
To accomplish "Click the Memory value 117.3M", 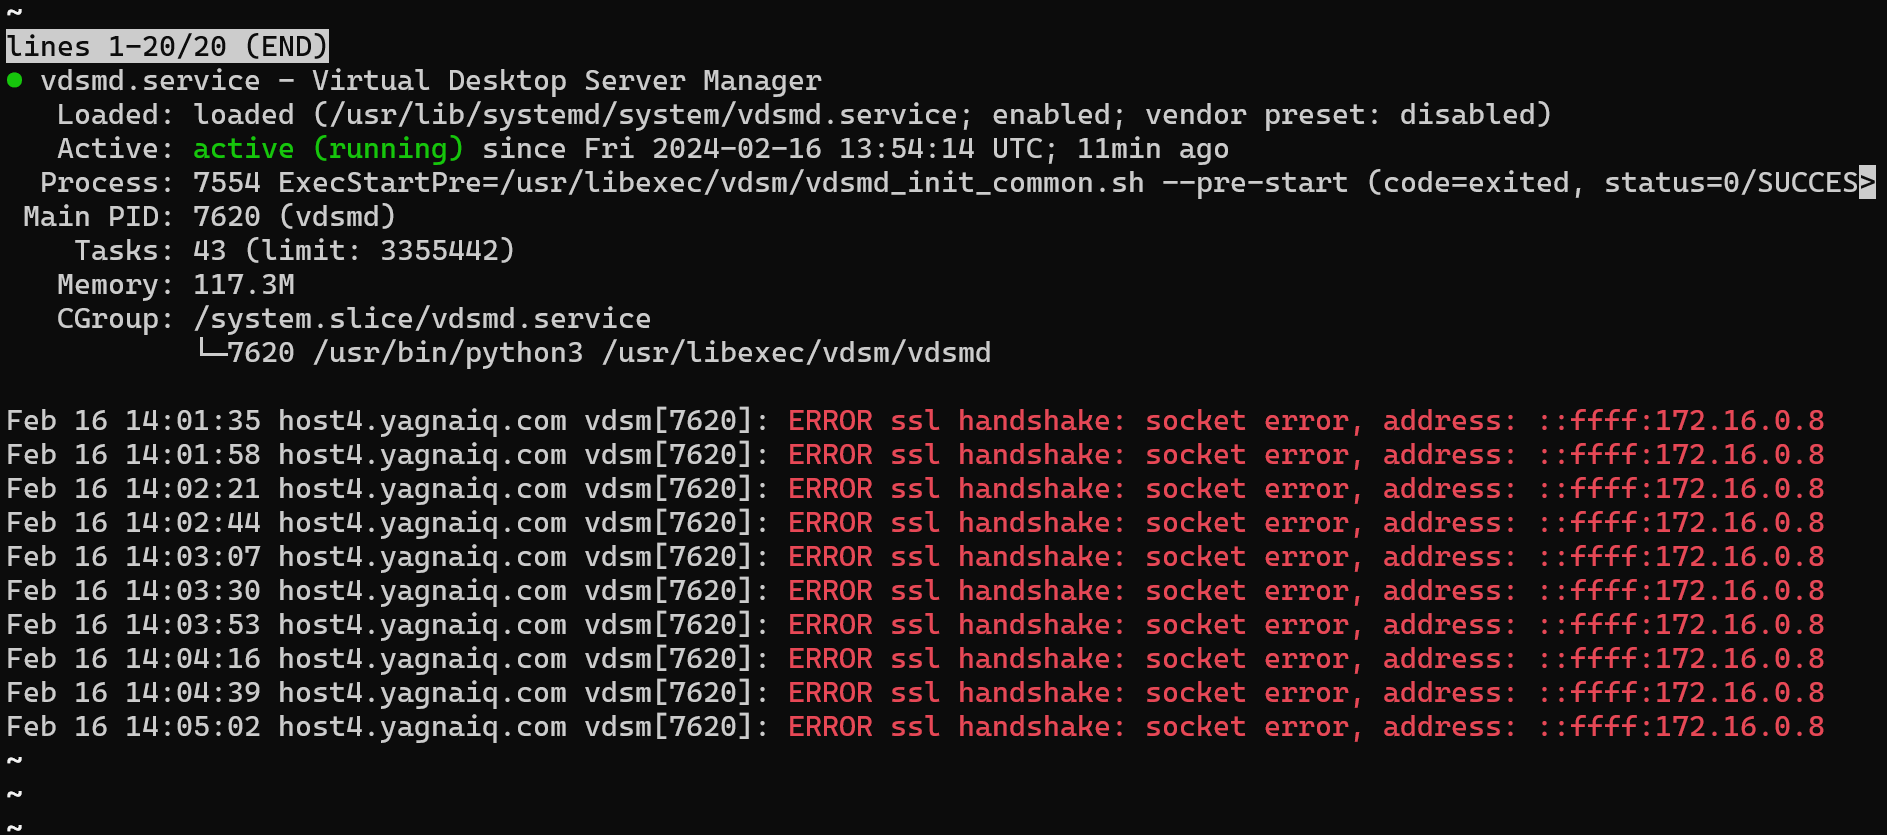I will [x=244, y=284].
